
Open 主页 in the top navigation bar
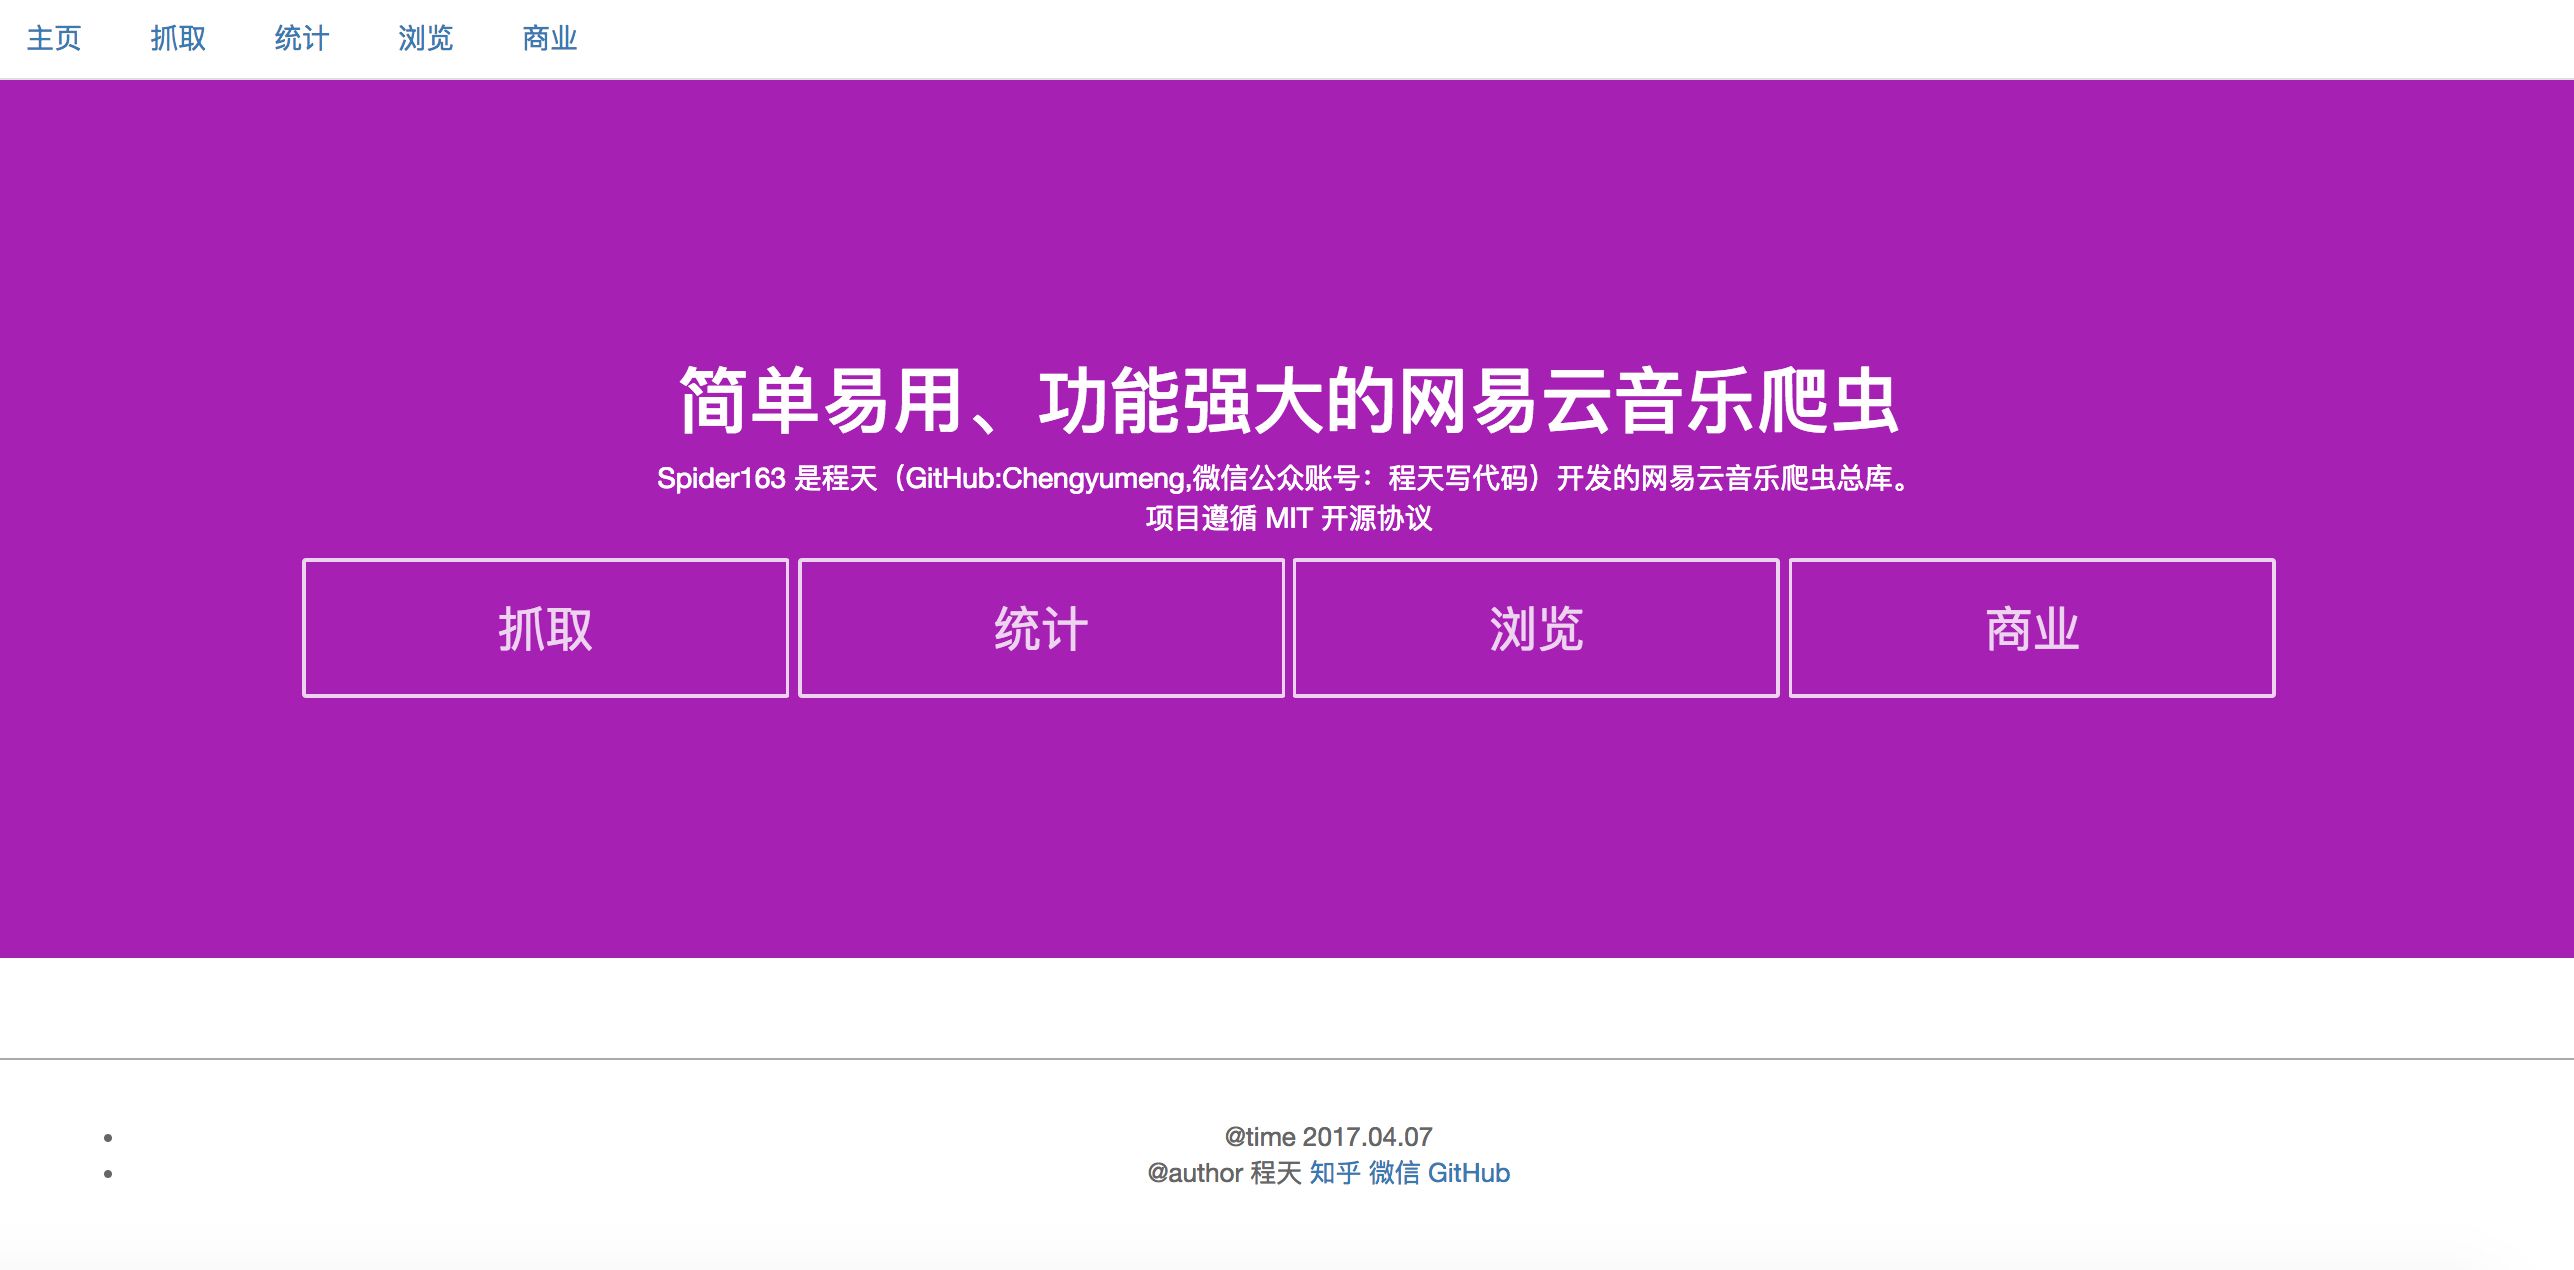(54, 39)
